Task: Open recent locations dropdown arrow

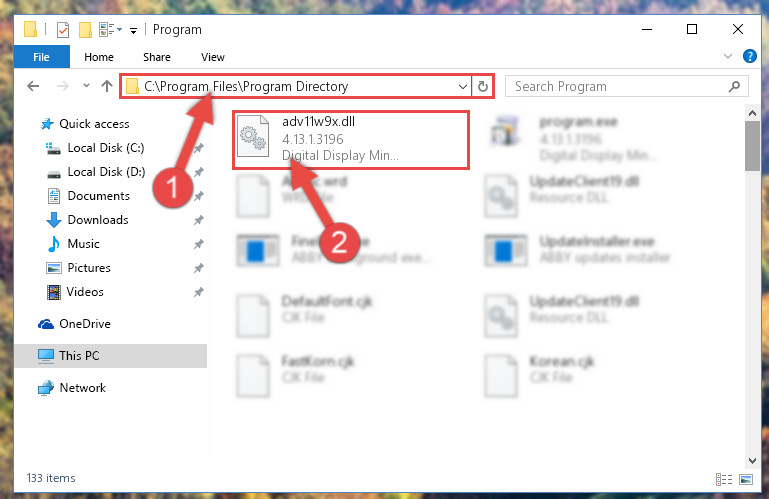Action: 86,86
